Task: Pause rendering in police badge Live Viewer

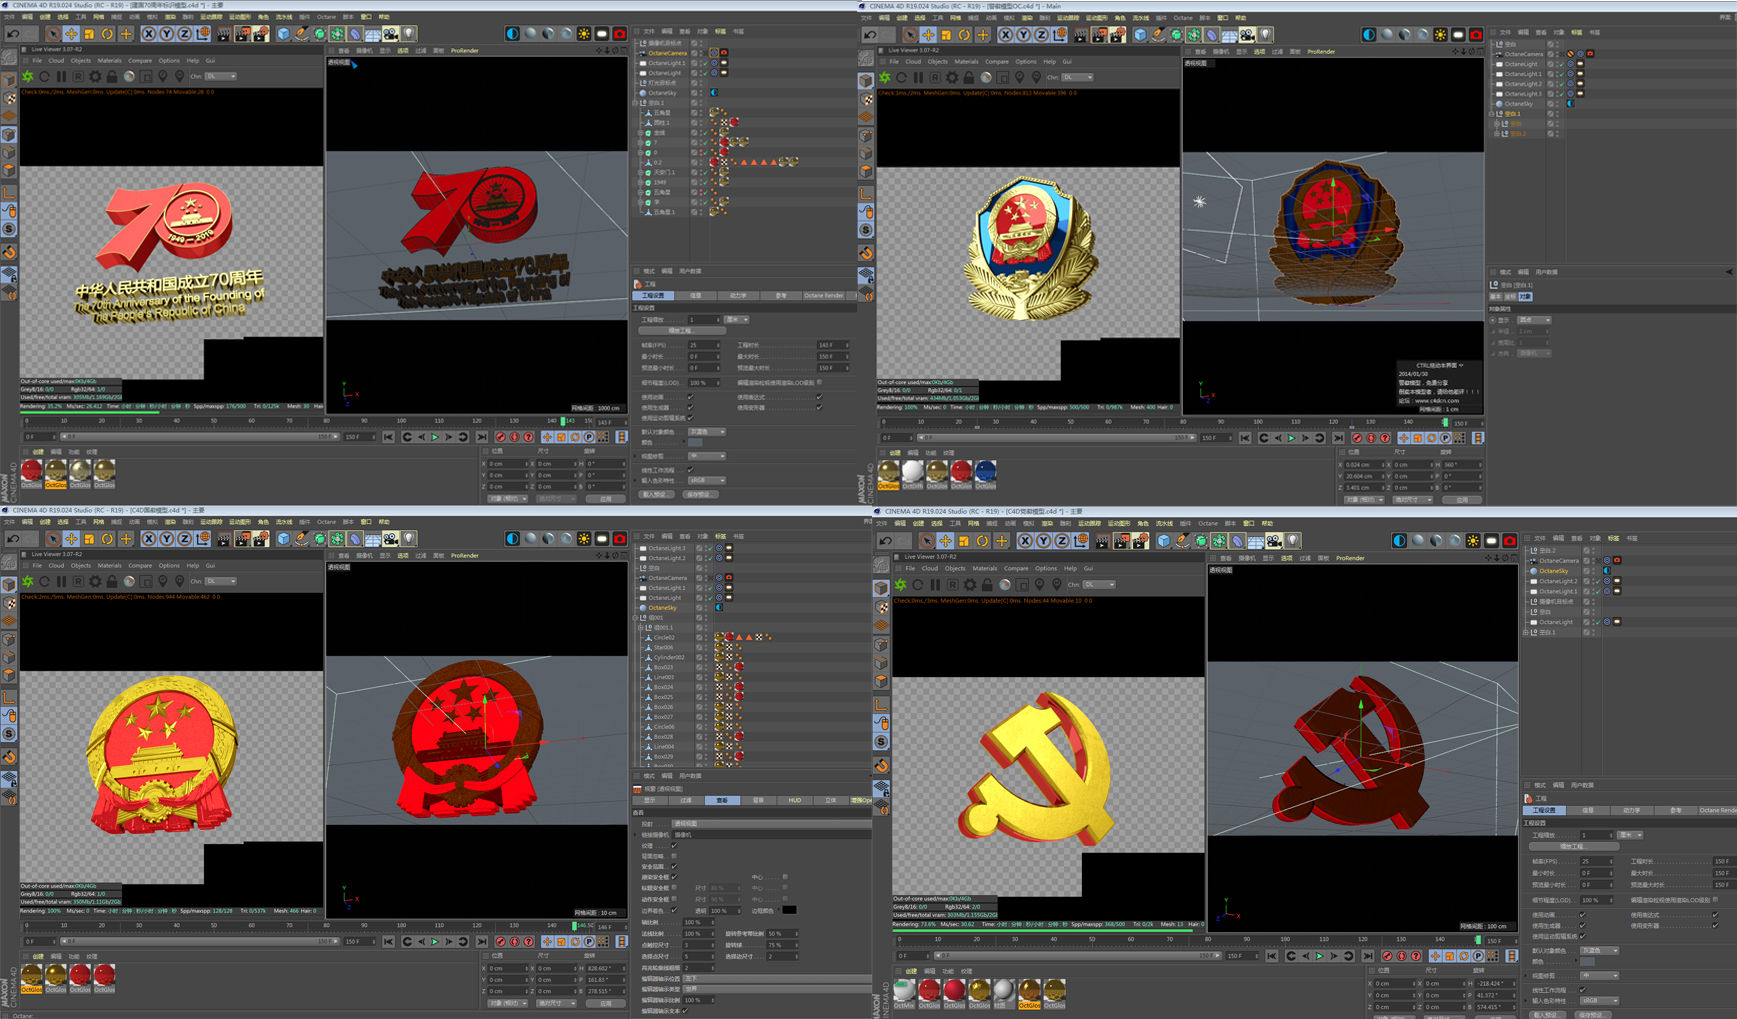Action: pos(918,77)
